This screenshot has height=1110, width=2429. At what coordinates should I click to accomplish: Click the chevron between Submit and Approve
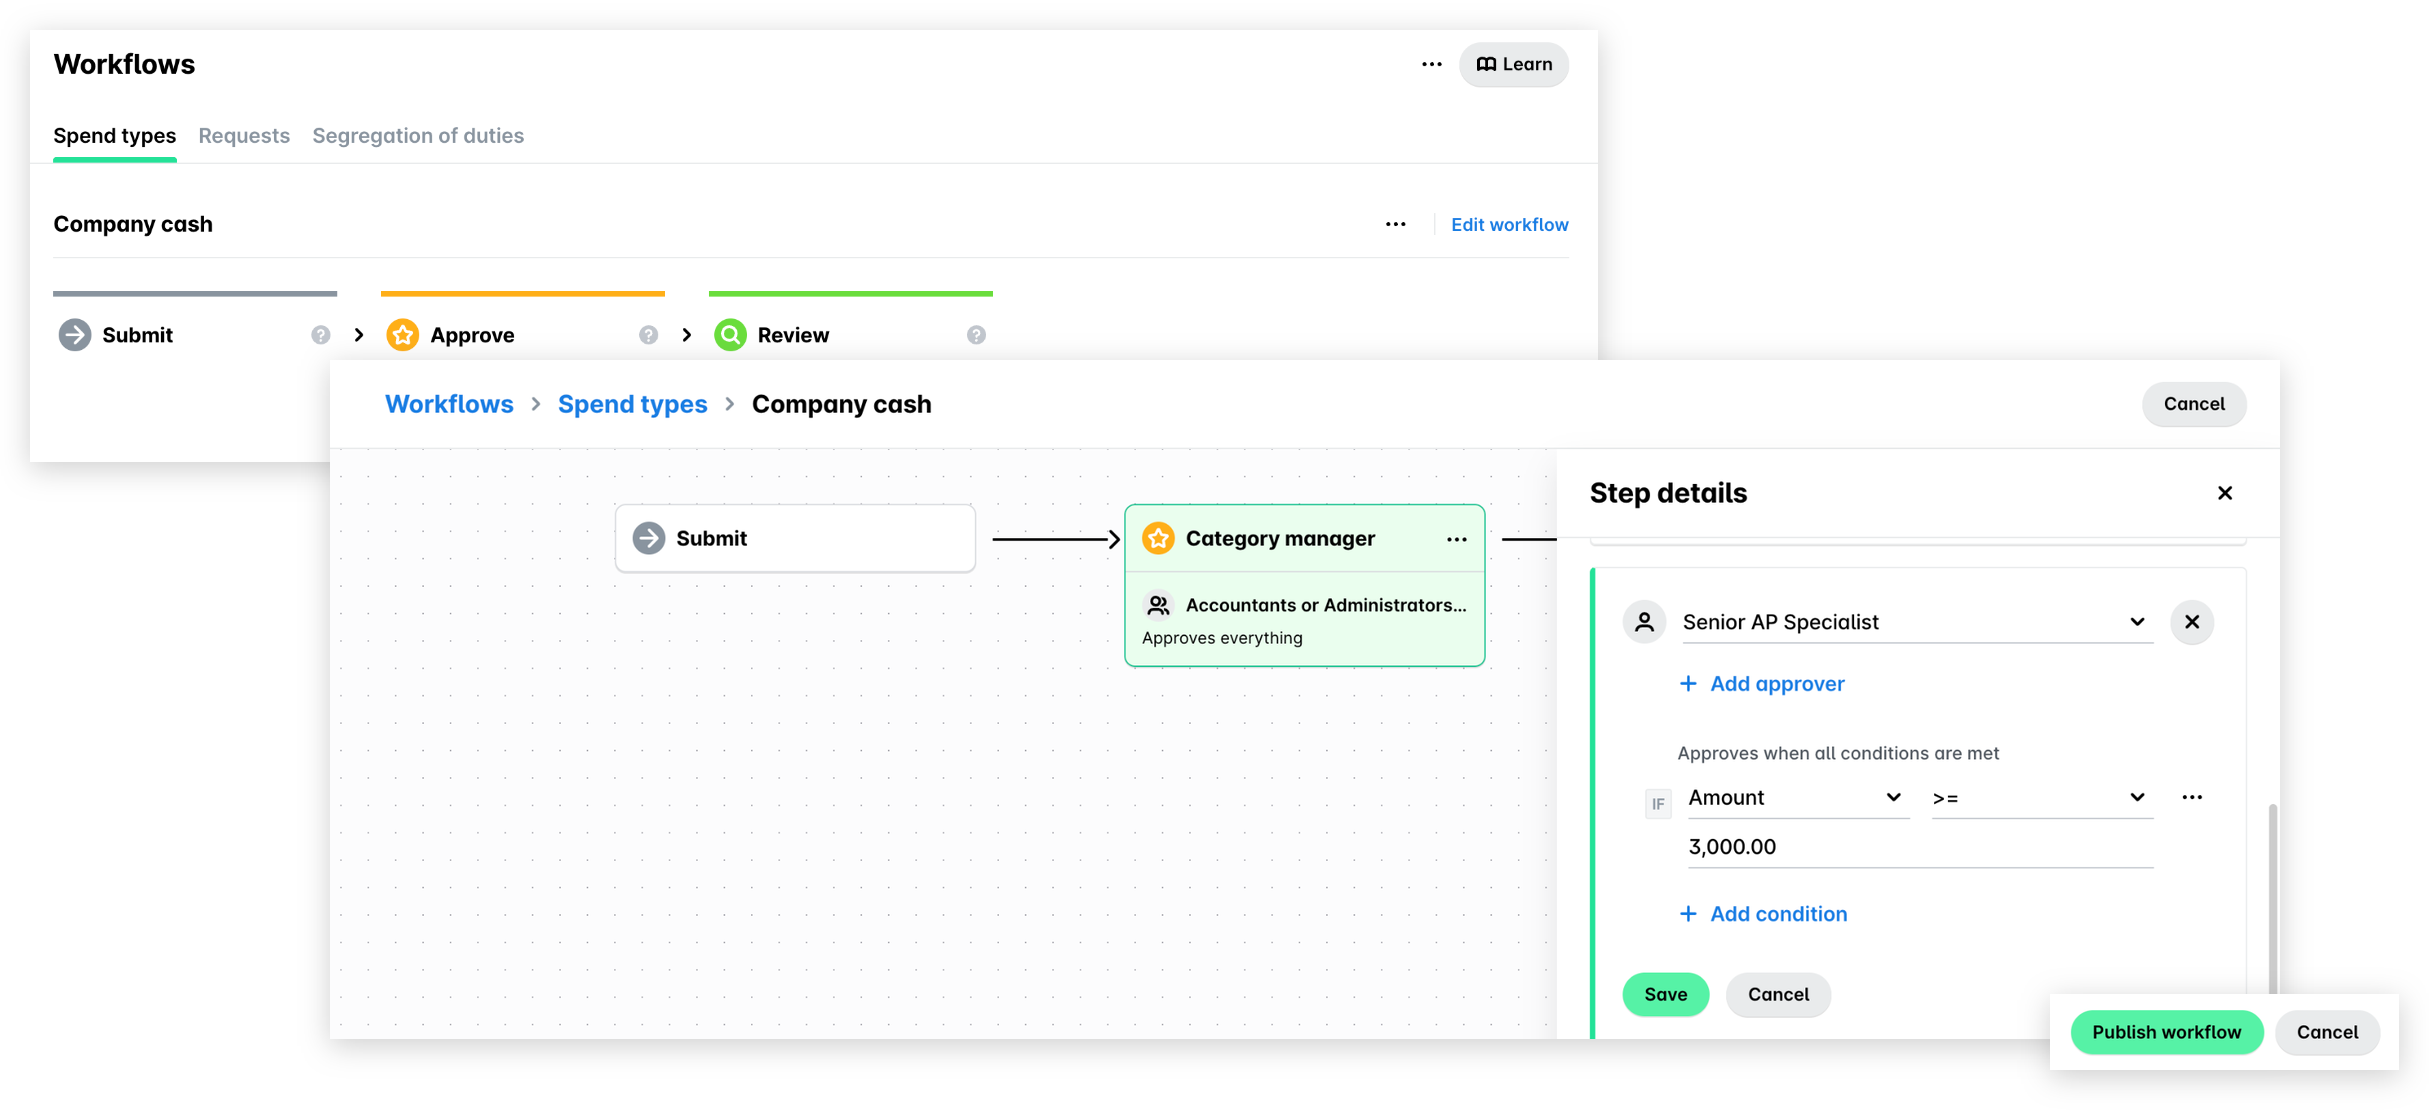point(359,335)
